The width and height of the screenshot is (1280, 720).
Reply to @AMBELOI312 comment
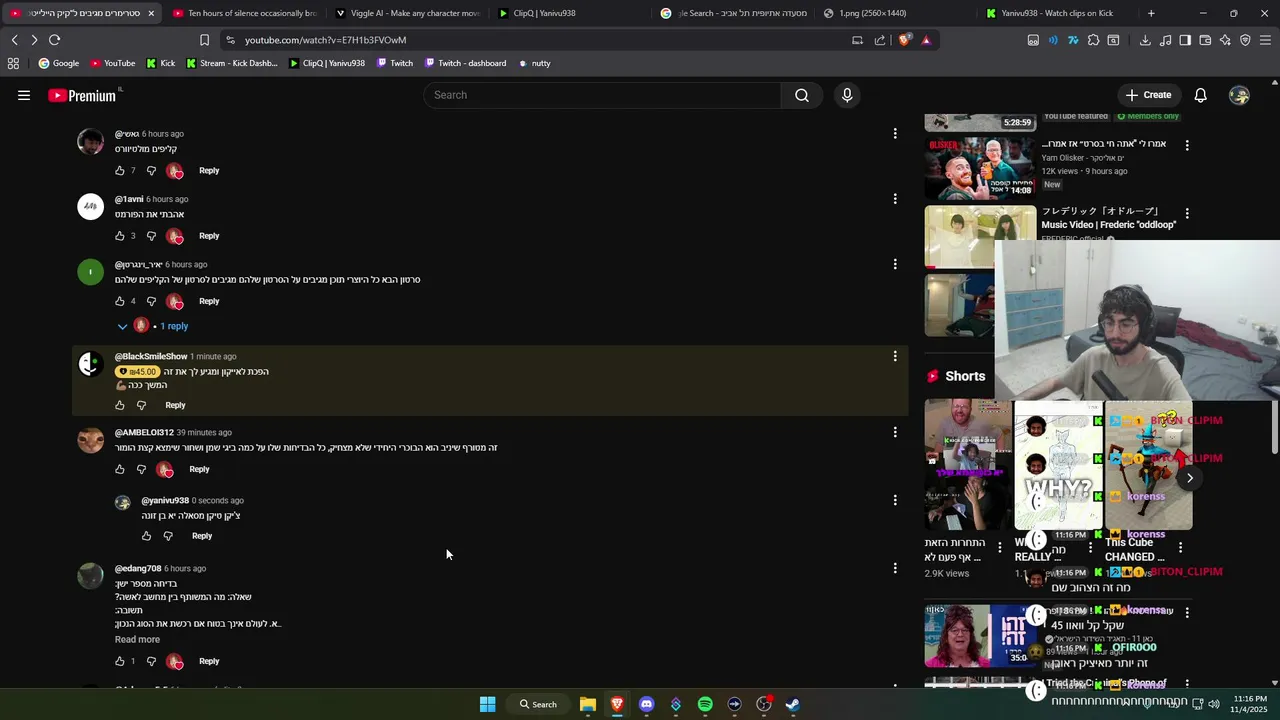[x=199, y=469]
